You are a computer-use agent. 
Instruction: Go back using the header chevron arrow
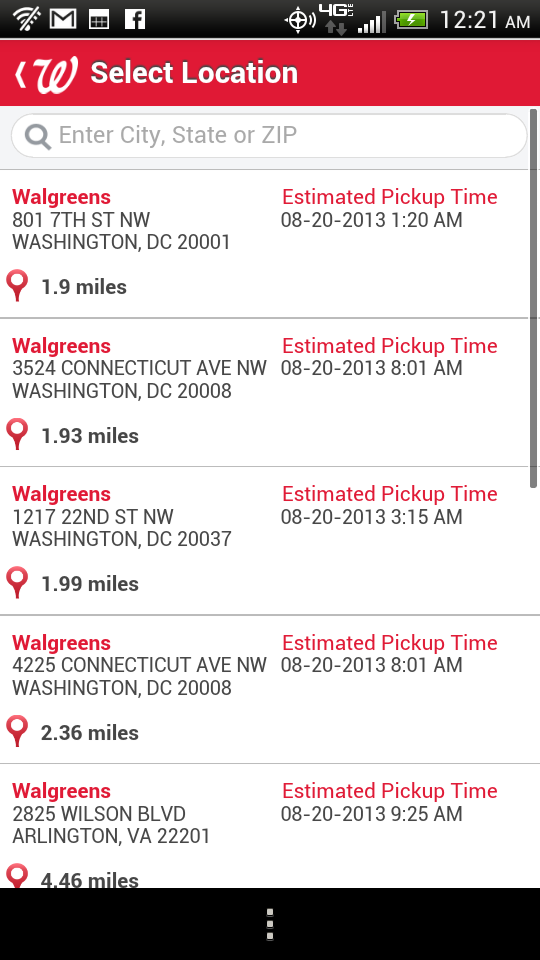tap(21, 73)
